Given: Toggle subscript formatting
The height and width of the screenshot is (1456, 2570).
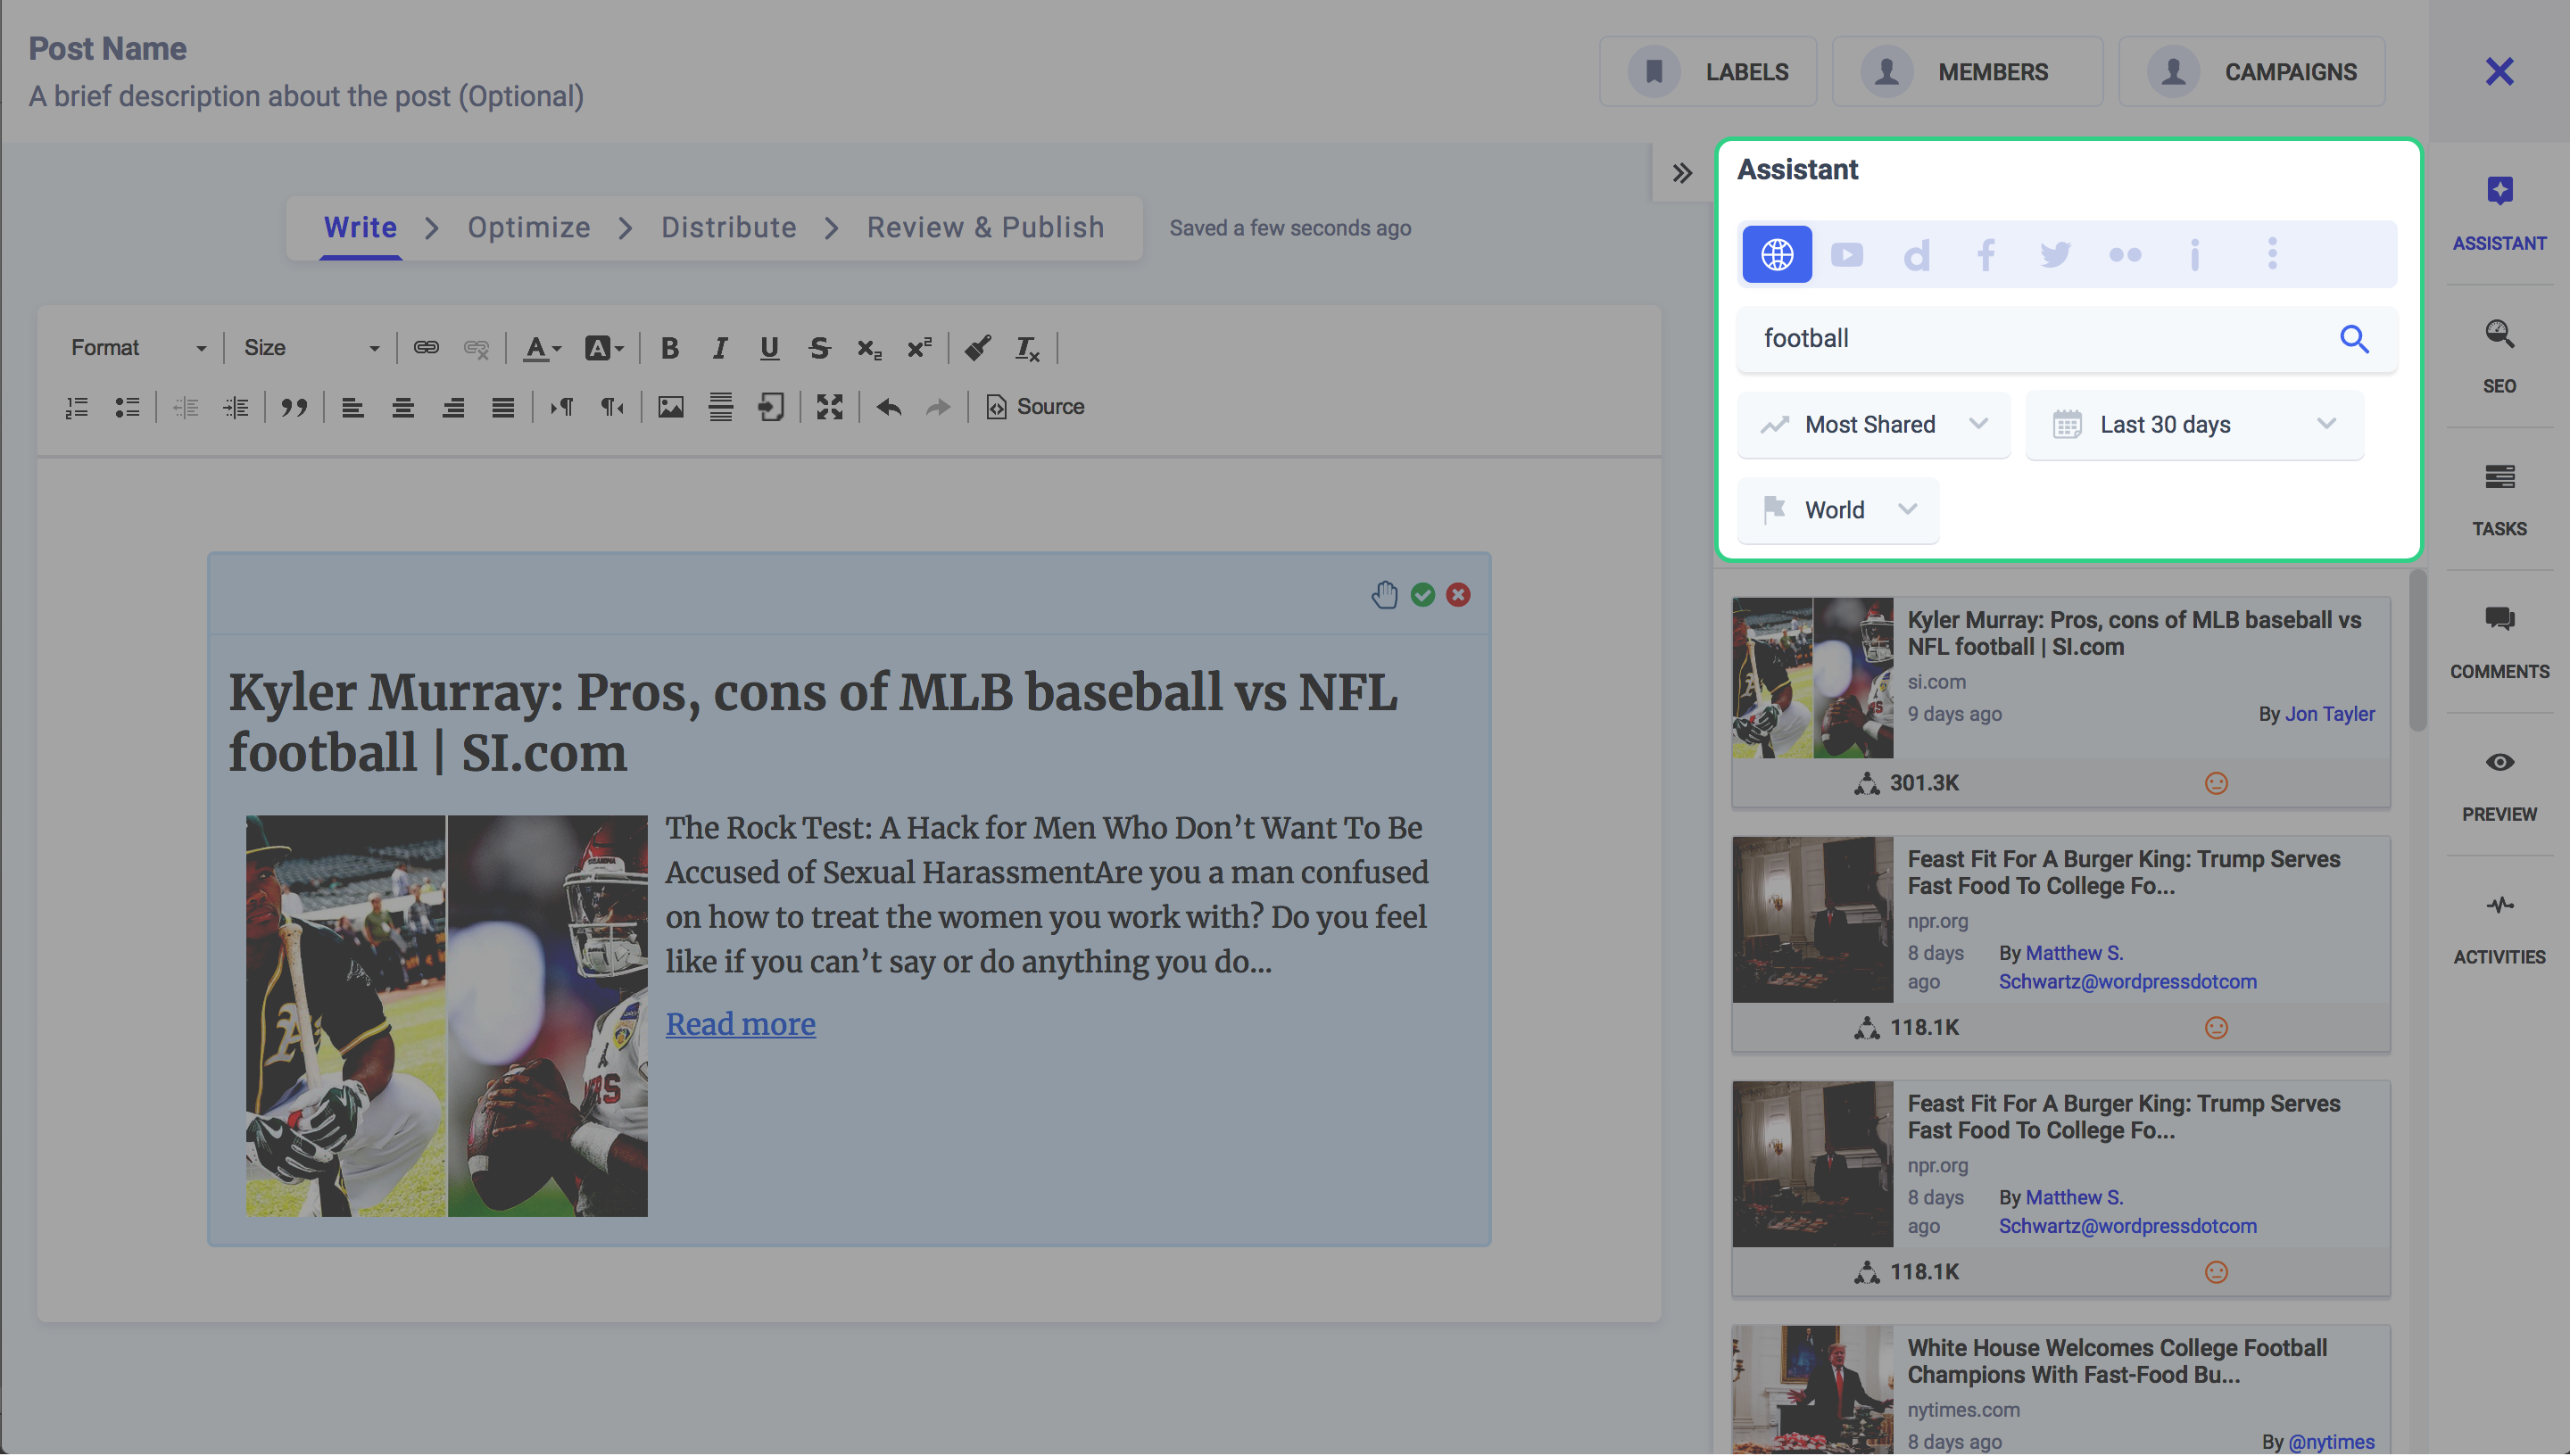Looking at the screenshot, I should coord(869,348).
